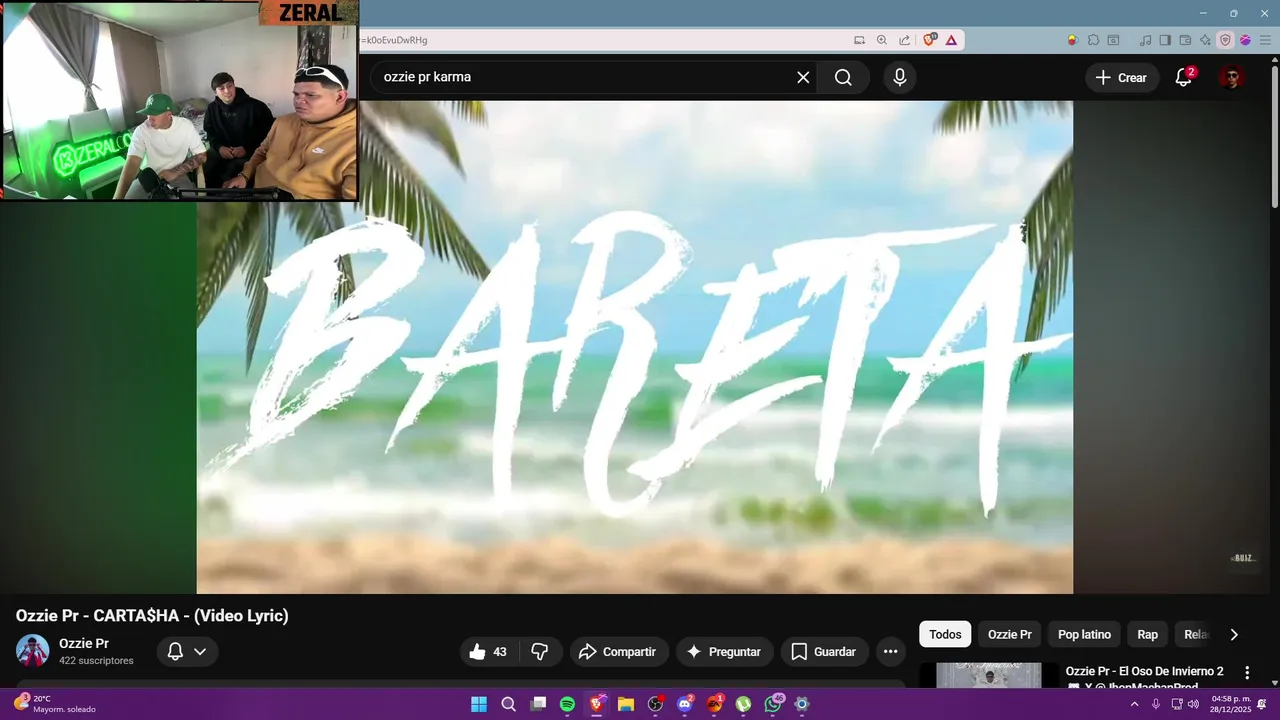Viewport: 1280px width, 720px height.
Task: Open WhatsApp from taskbar
Action: click(x=773, y=704)
